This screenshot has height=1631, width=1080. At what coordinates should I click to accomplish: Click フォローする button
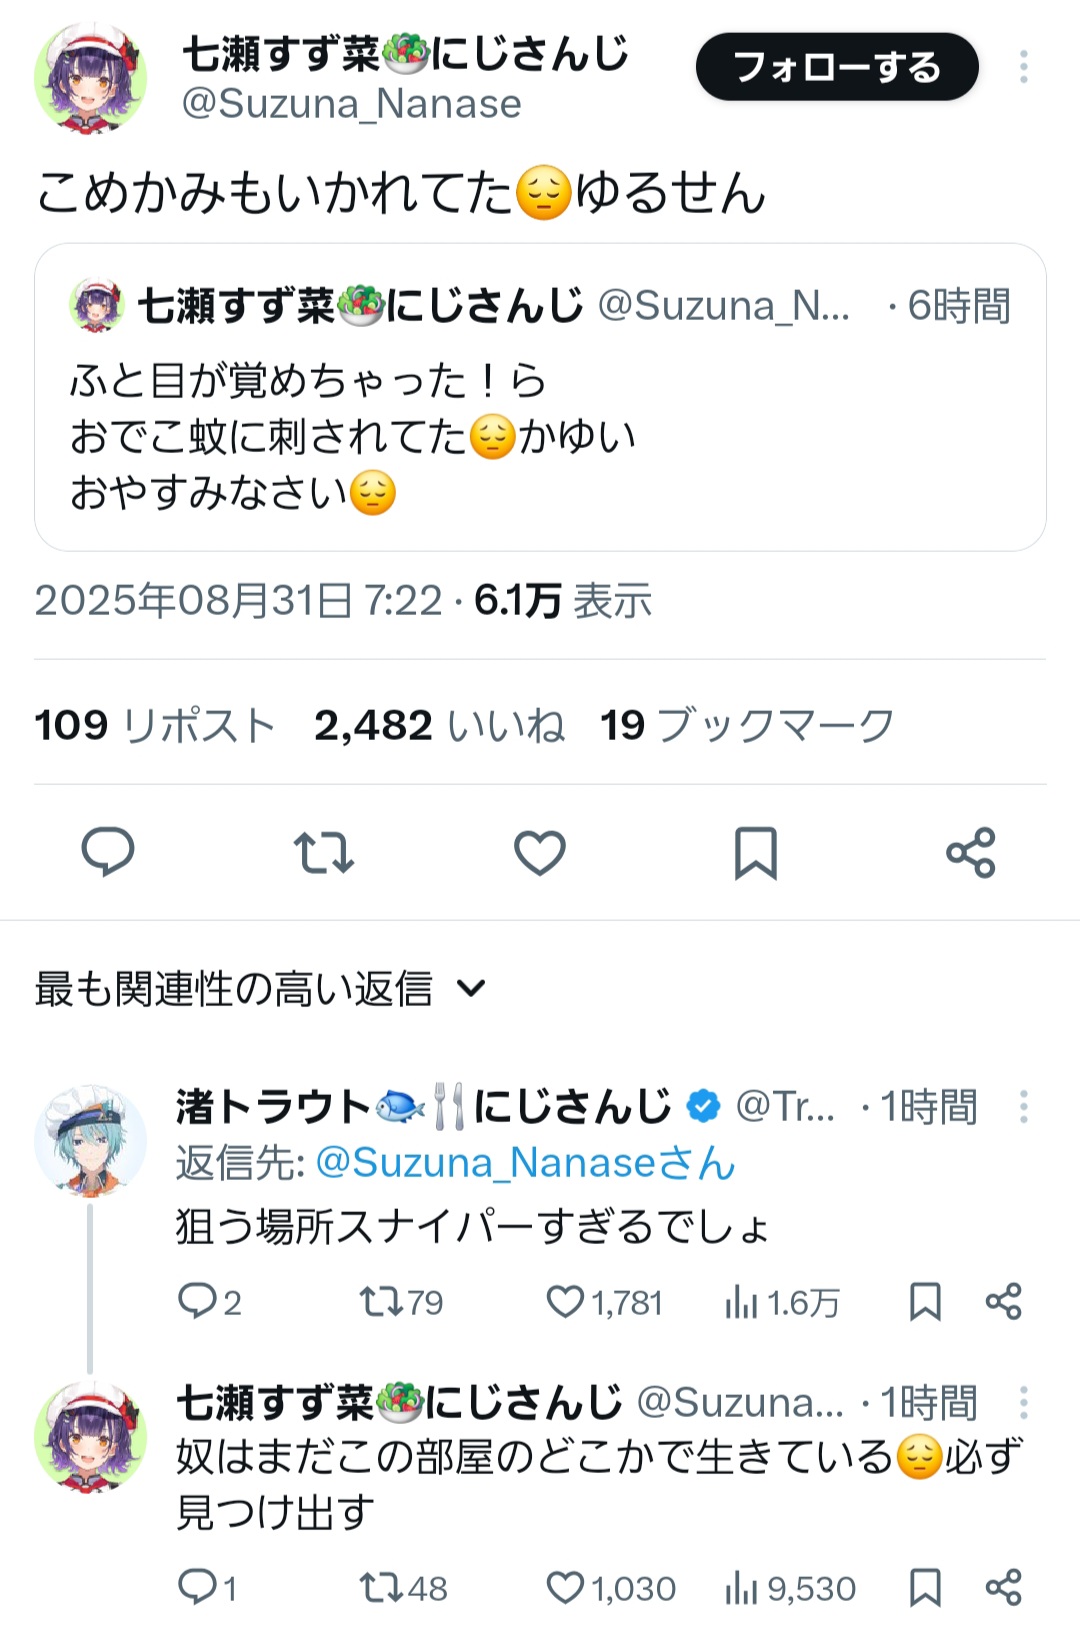pyautogui.click(x=836, y=67)
